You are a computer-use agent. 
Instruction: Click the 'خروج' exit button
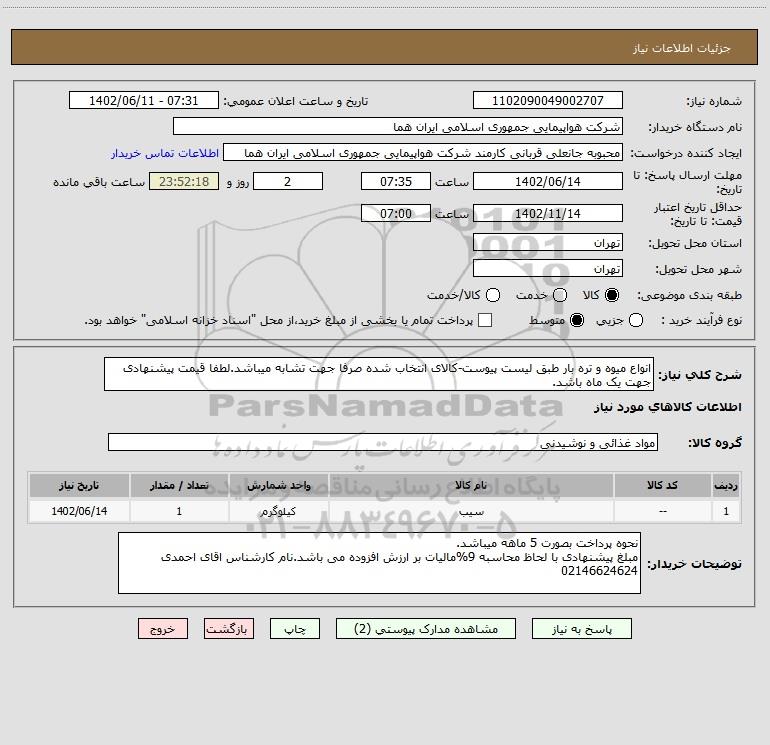click(x=163, y=629)
